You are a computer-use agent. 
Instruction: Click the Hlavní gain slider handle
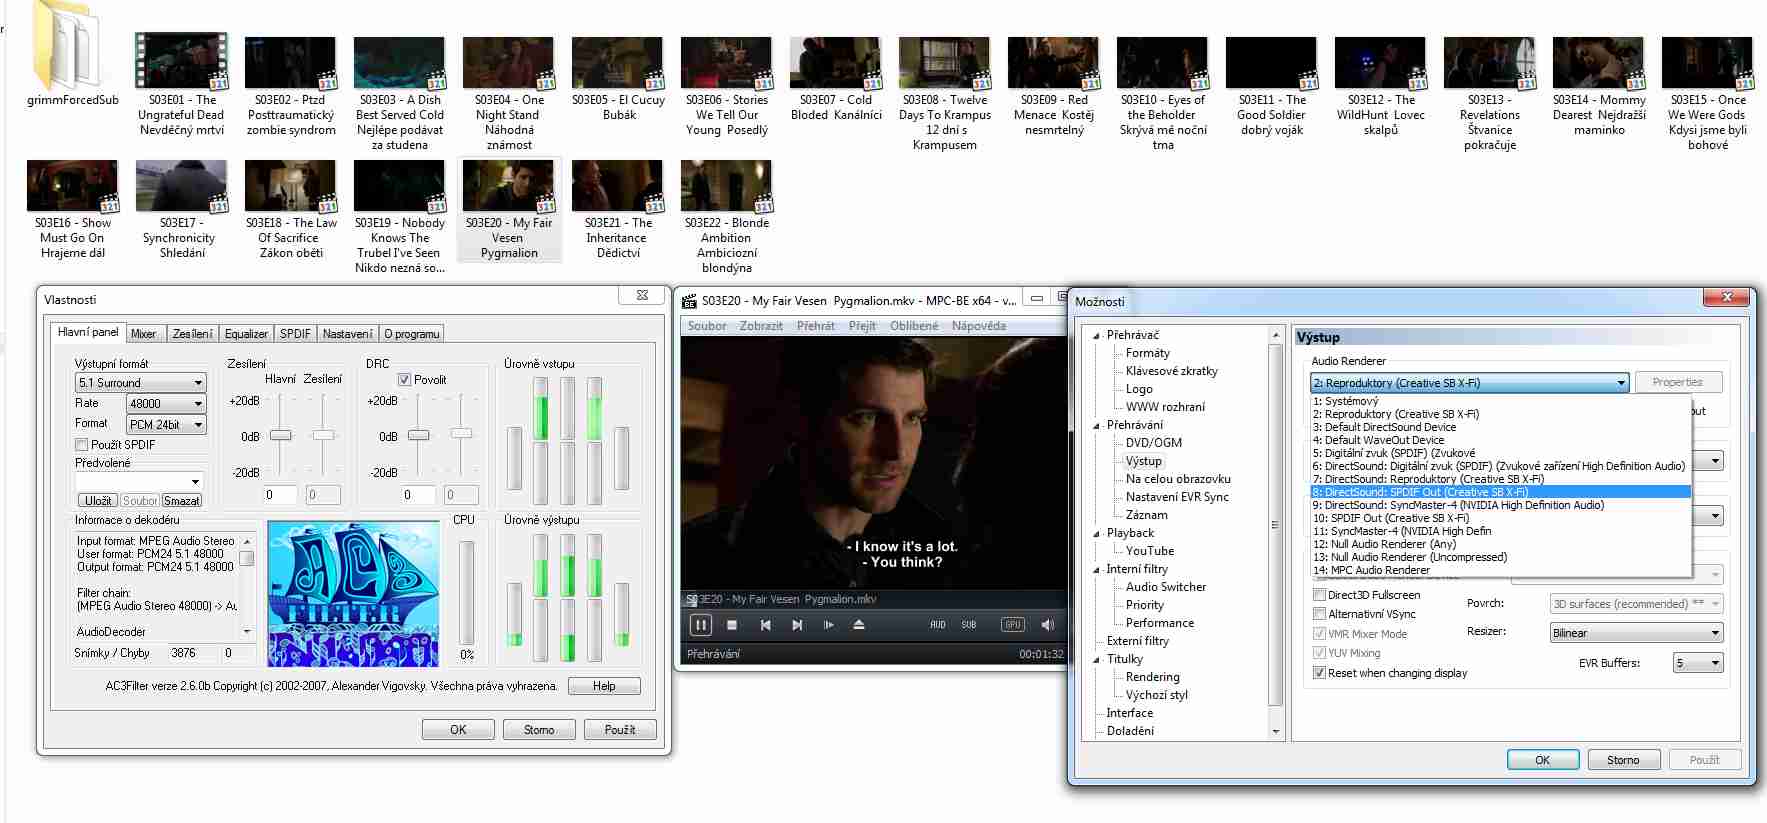[x=281, y=435]
